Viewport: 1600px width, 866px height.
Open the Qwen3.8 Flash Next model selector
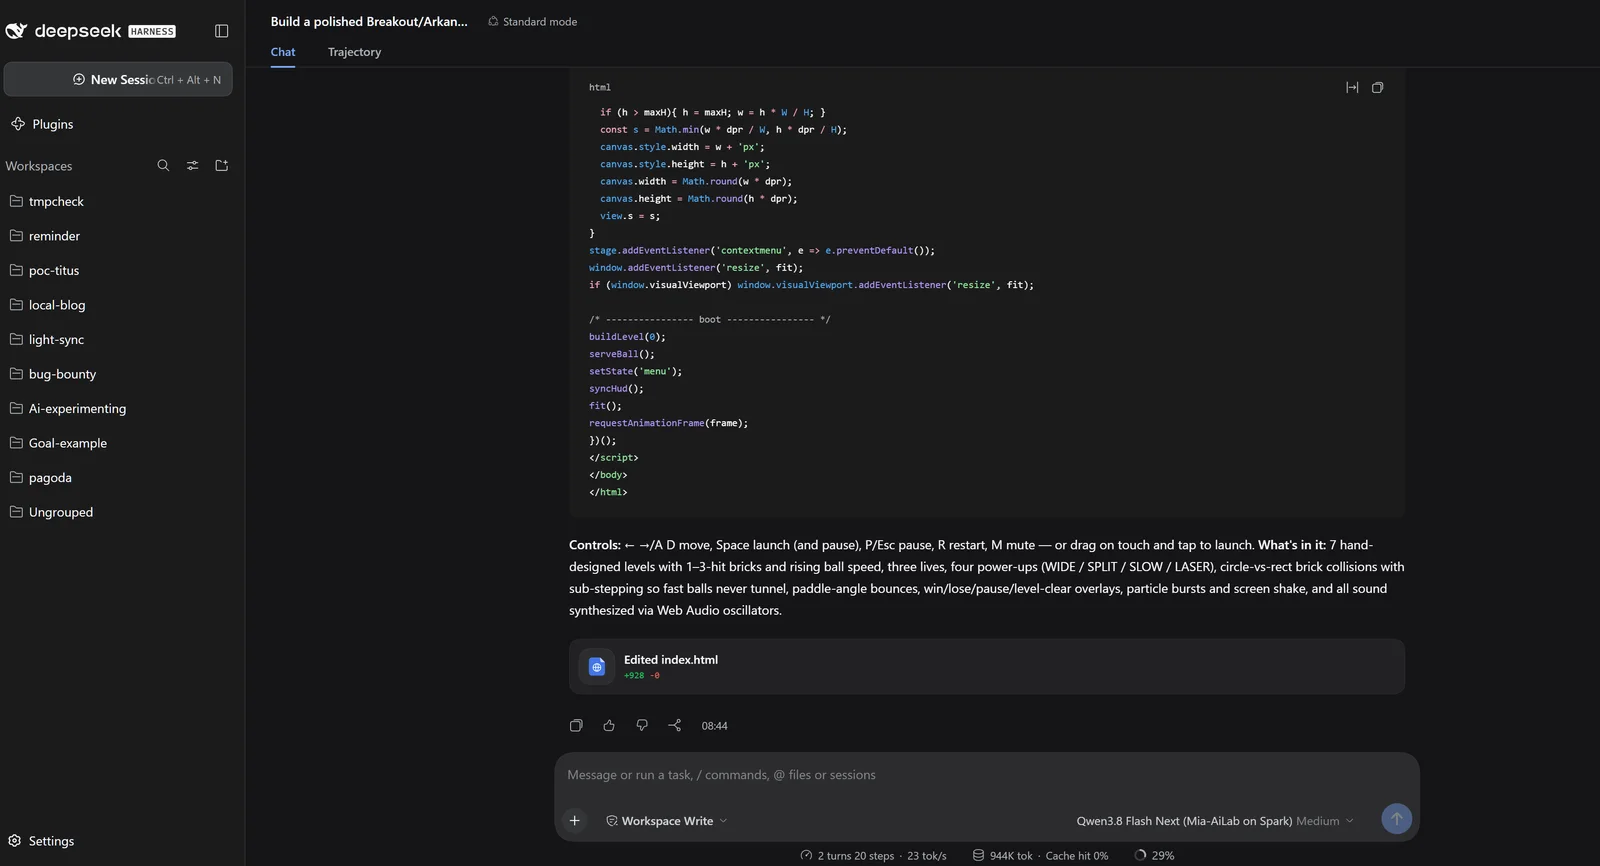point(1215,821)
